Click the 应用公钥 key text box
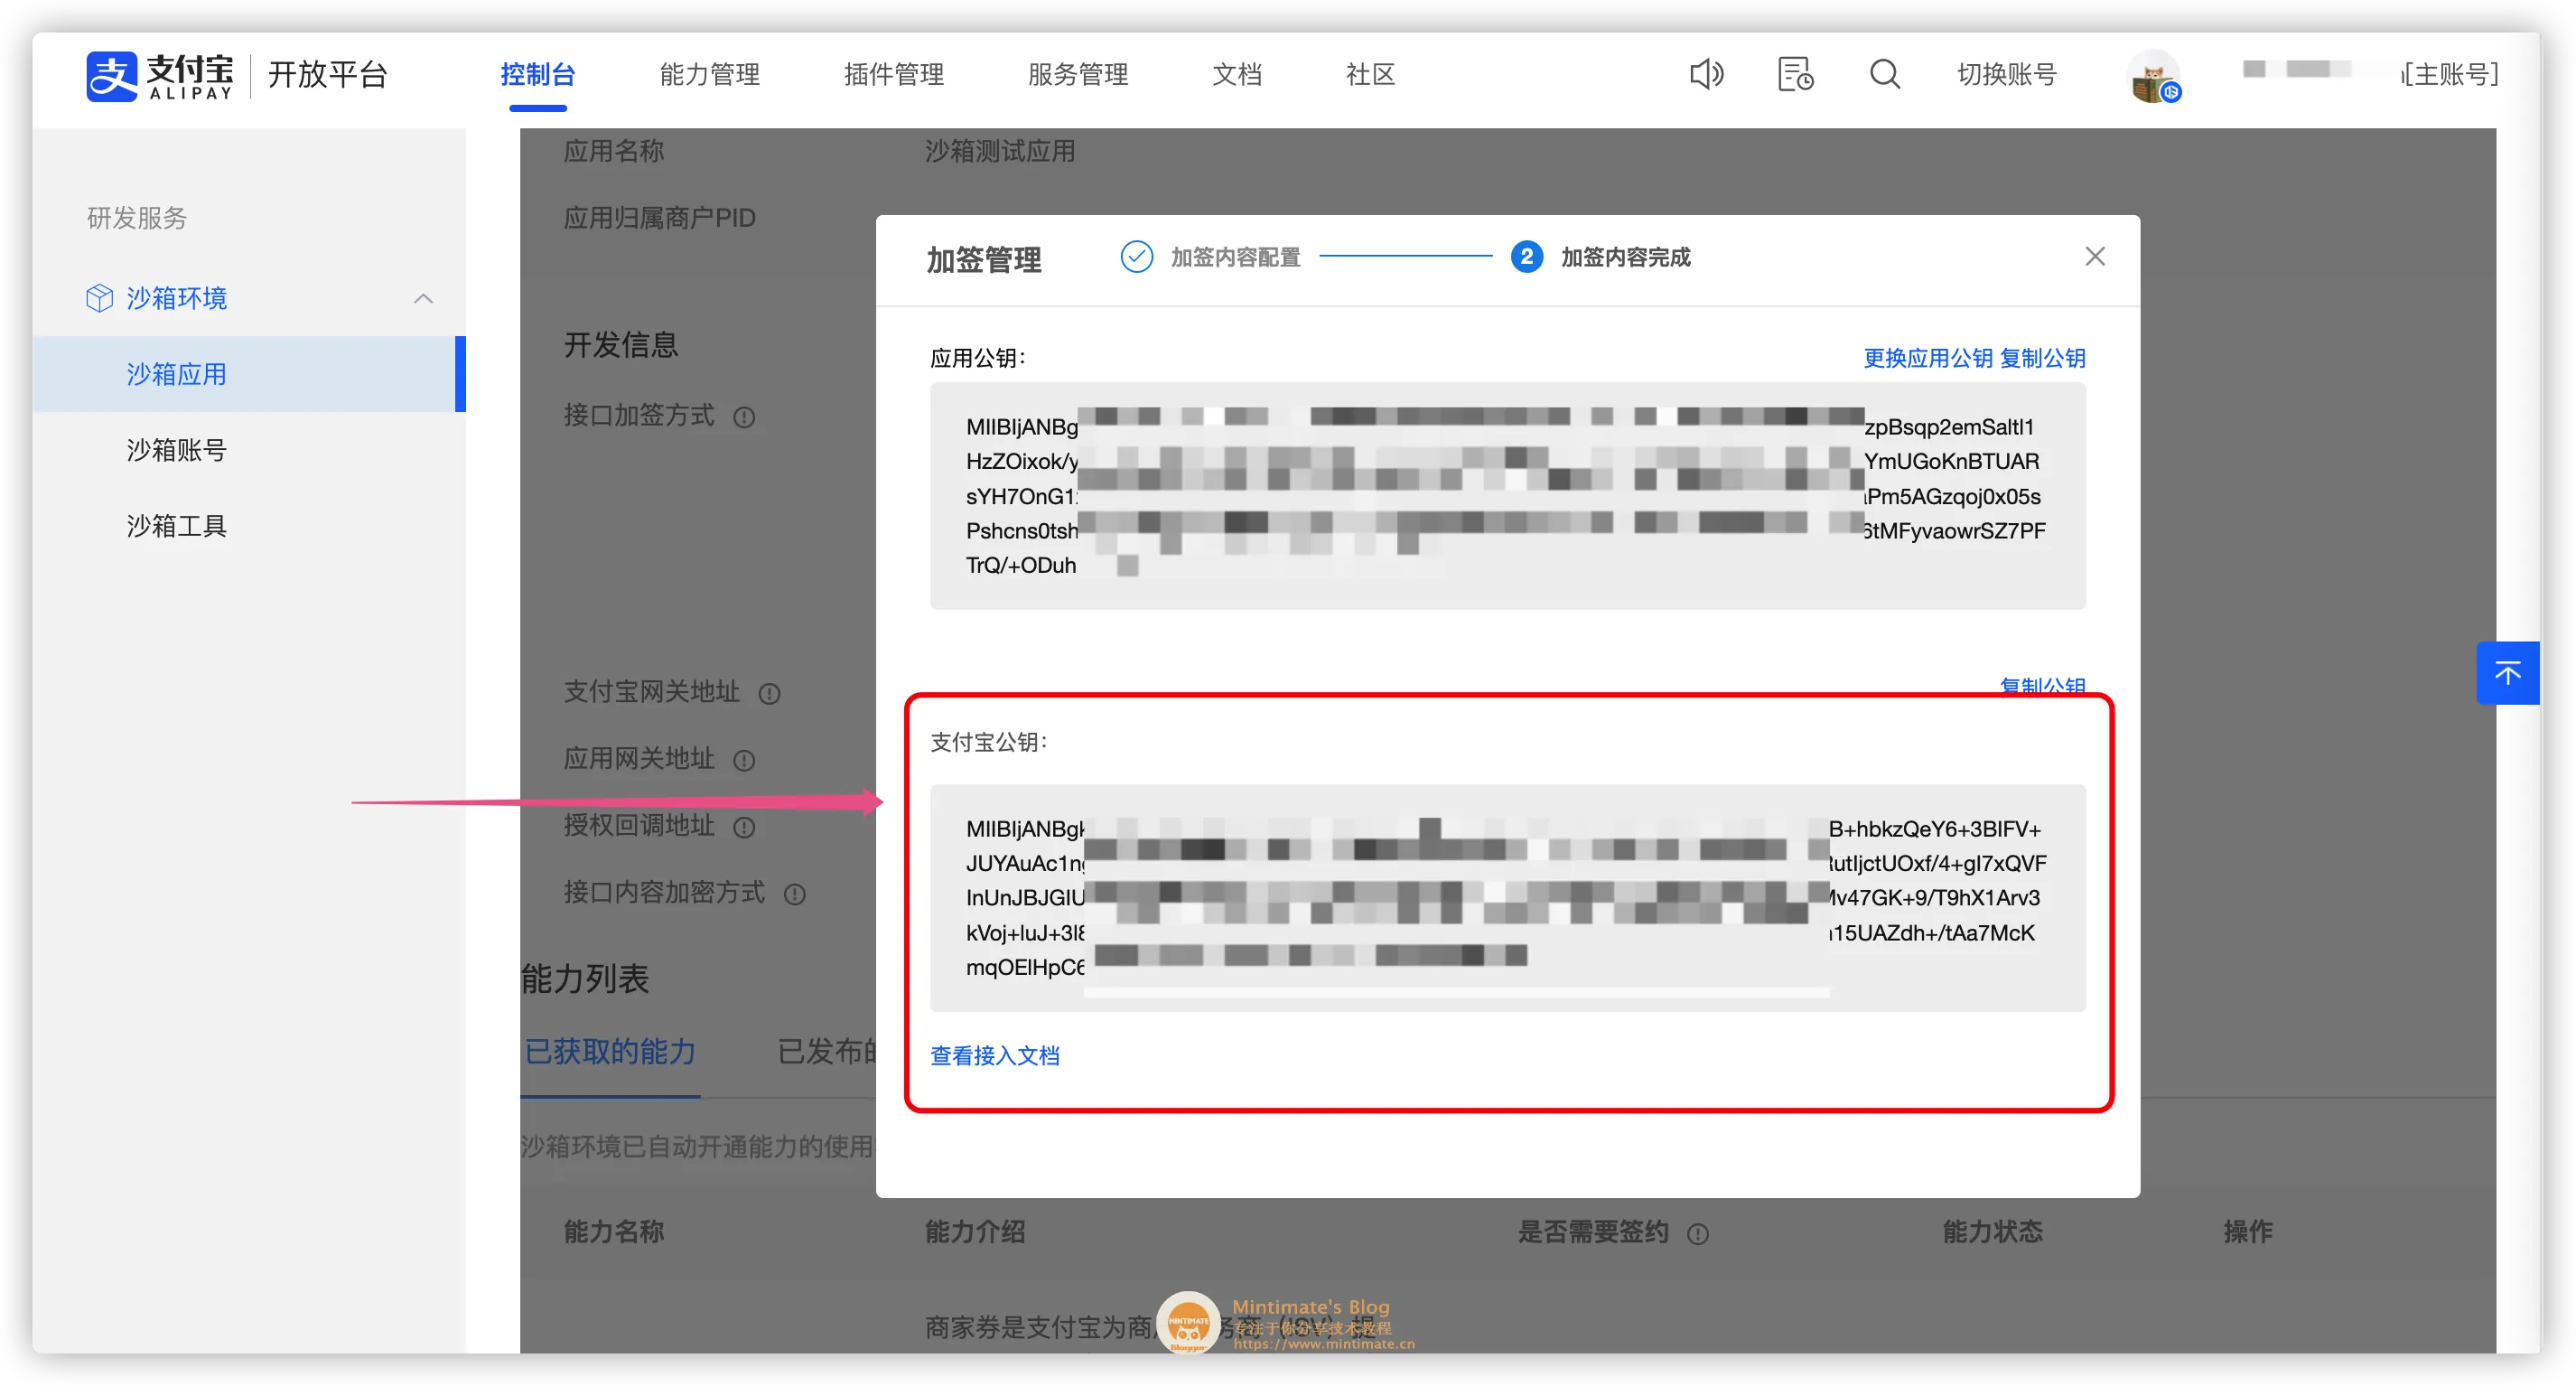The width and height of the screenshot is (2576, 1386). pyautogui.click(x=1507, y=496)
